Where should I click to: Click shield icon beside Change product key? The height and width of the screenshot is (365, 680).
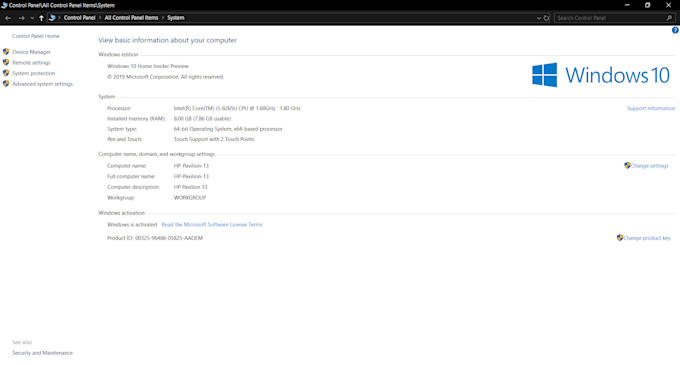pyautogui.click(x=620, y=238)
